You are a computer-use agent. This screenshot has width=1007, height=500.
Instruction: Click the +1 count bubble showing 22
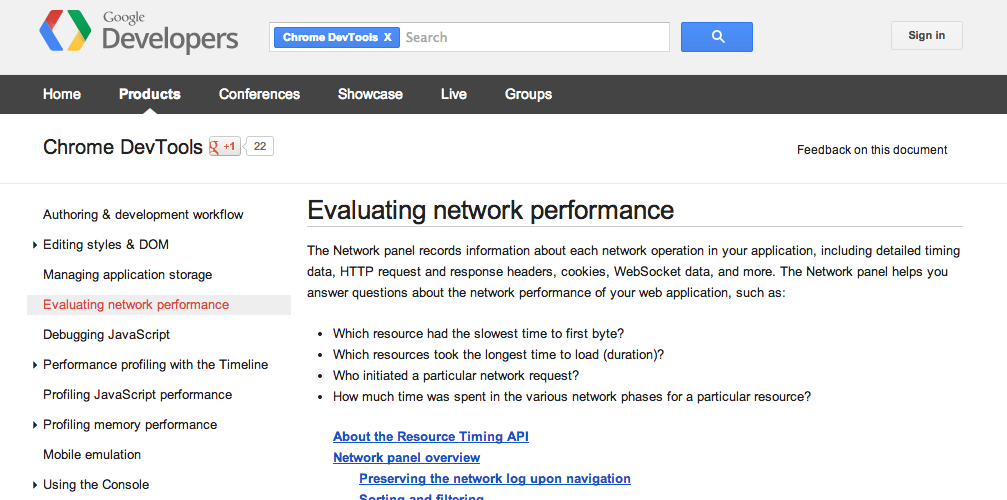(x=260, y=147)
